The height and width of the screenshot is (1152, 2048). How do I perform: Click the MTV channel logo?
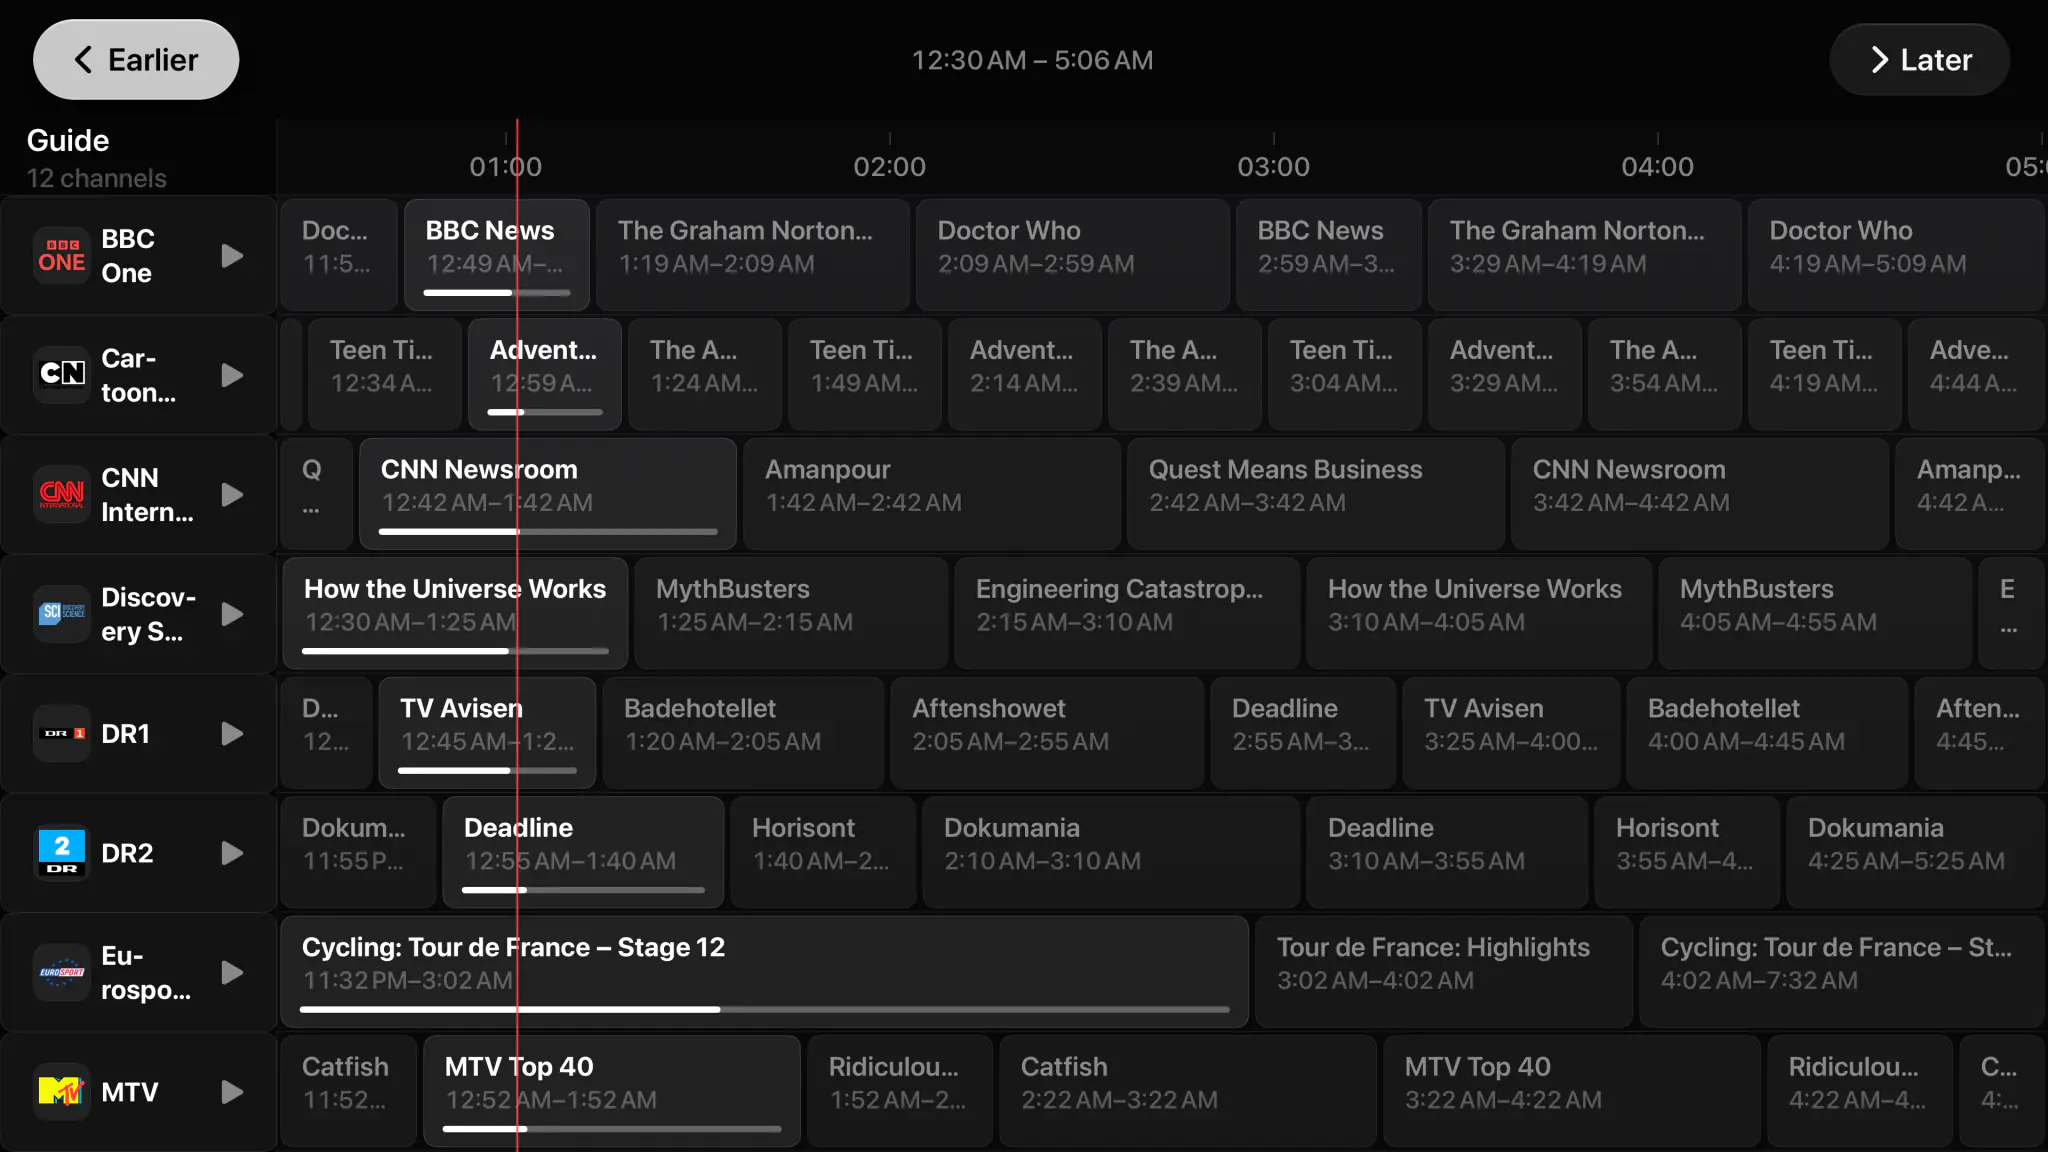[62, 1092]
